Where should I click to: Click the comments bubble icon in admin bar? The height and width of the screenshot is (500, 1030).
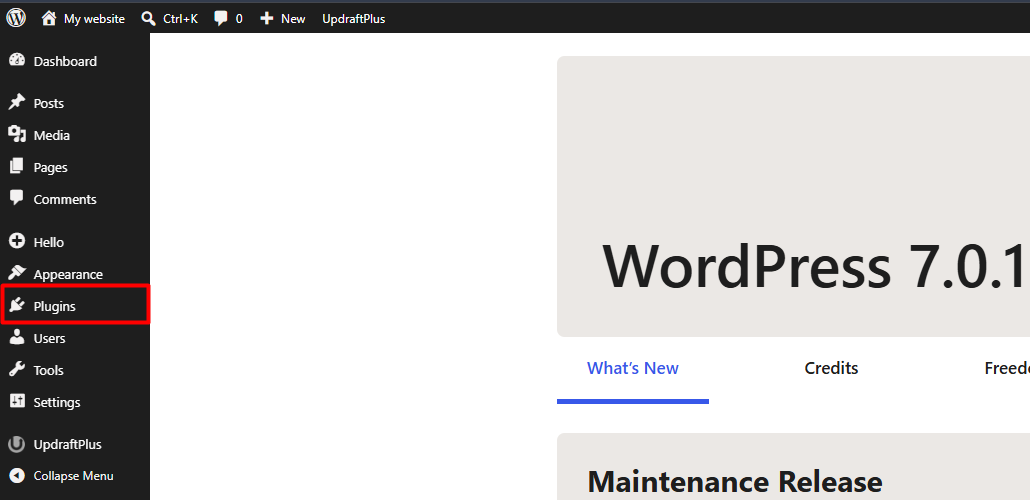[x=221, y=18]
